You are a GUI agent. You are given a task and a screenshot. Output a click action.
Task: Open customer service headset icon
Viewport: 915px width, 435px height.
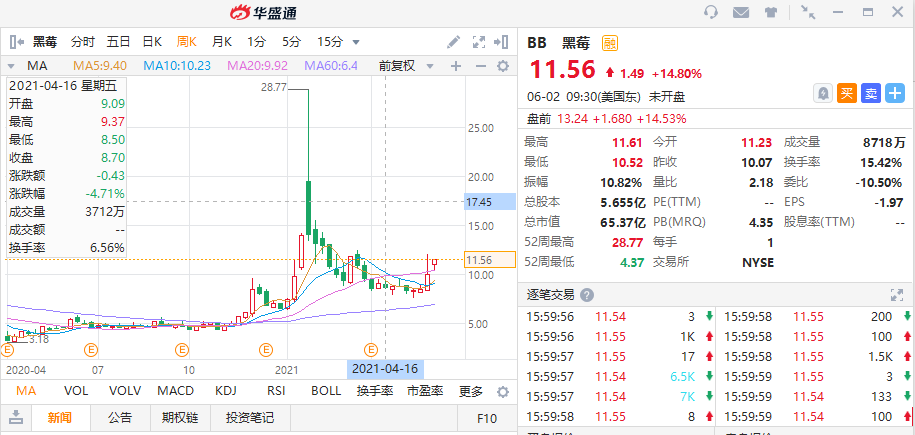pyautogui.click(x=711, y=12)
